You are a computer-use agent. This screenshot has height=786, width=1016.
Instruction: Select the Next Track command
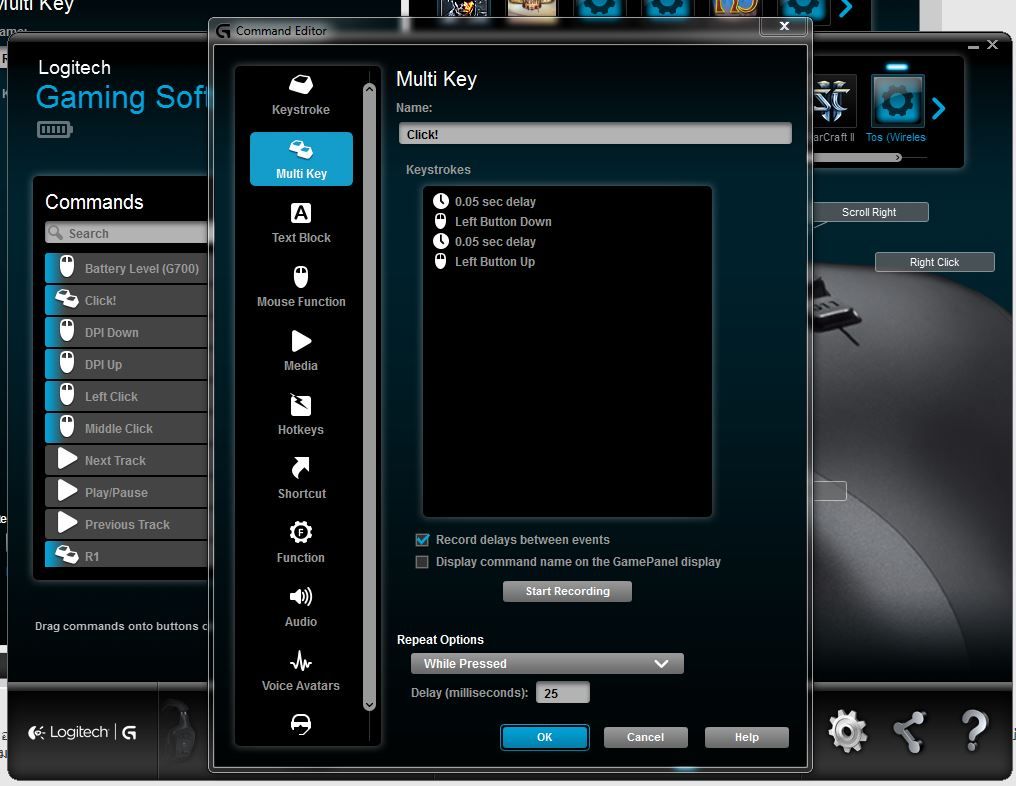coord(126,460)
